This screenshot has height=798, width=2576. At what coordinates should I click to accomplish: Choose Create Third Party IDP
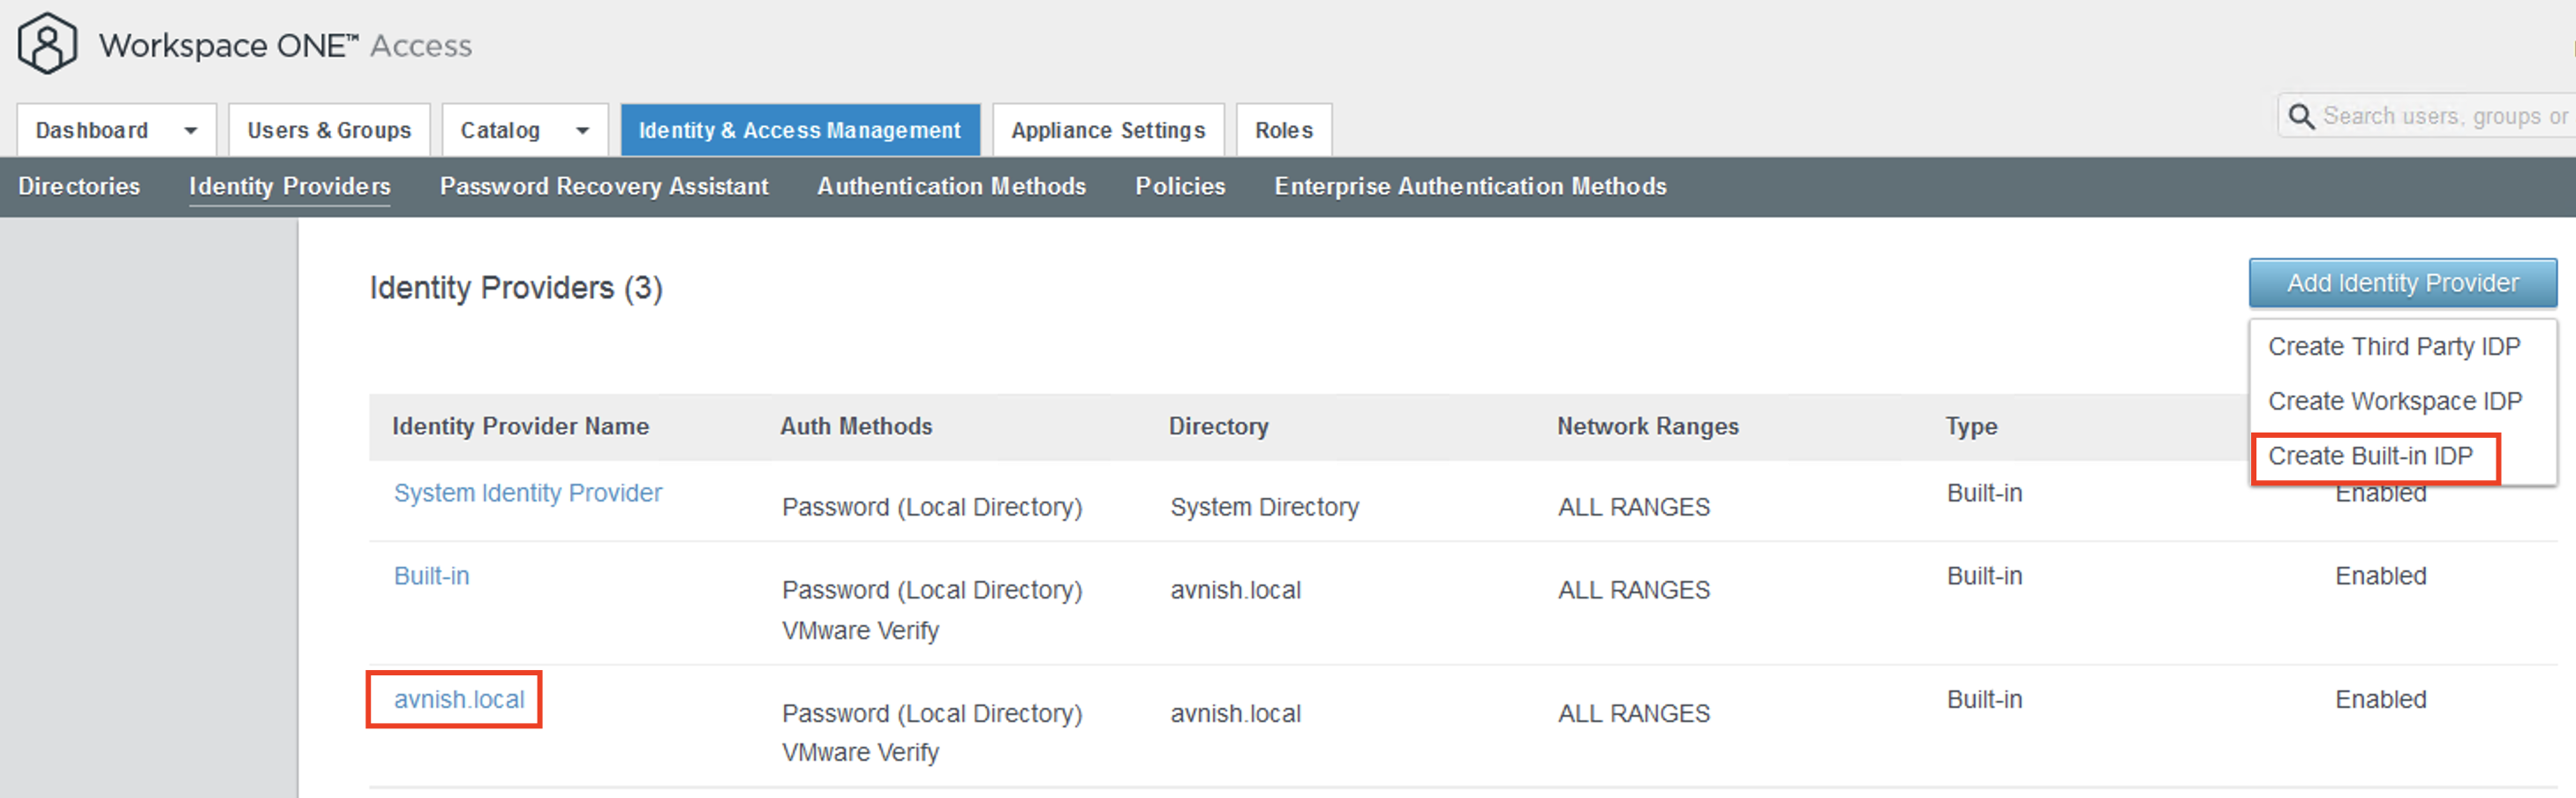click(2393, 347)
